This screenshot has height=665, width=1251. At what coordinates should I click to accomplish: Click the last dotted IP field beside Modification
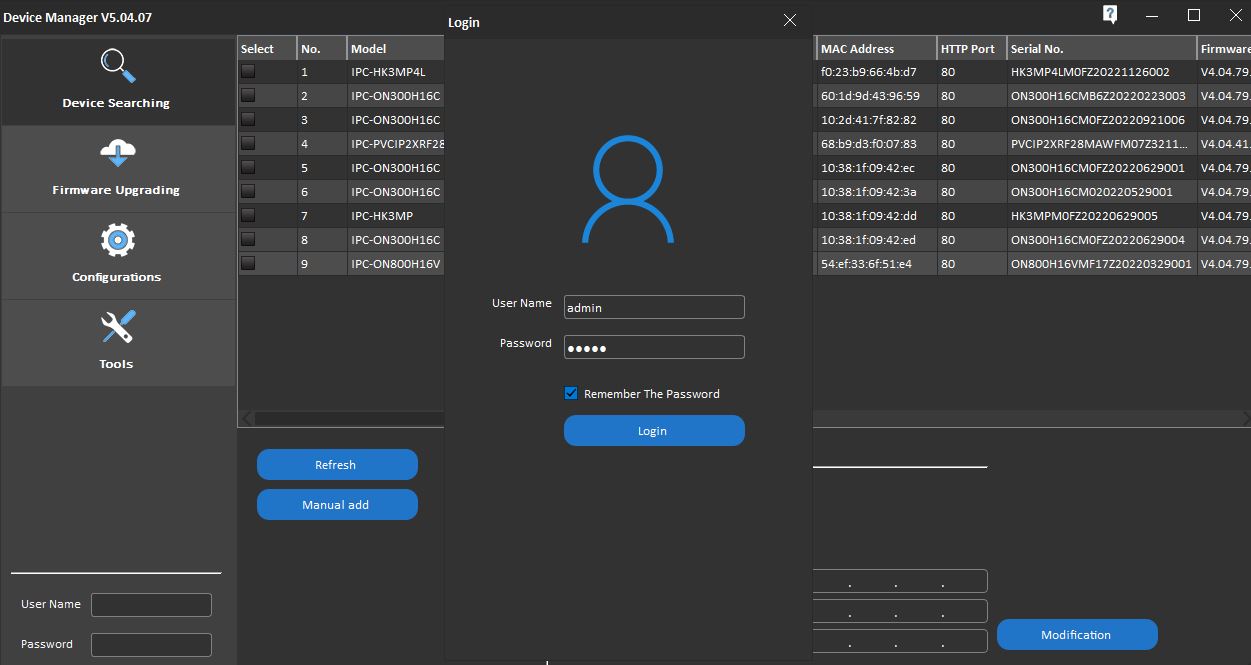[x=900, y=641]
